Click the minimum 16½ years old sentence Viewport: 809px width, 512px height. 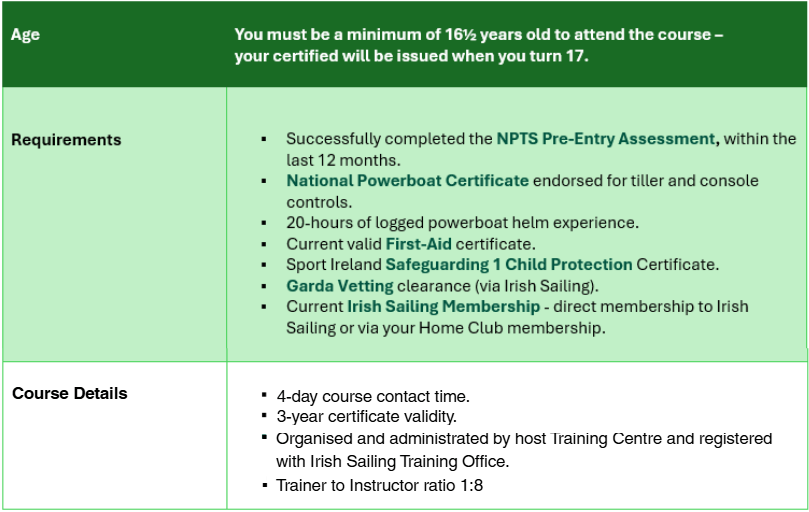pyautogui.click(x=478, y=34)
